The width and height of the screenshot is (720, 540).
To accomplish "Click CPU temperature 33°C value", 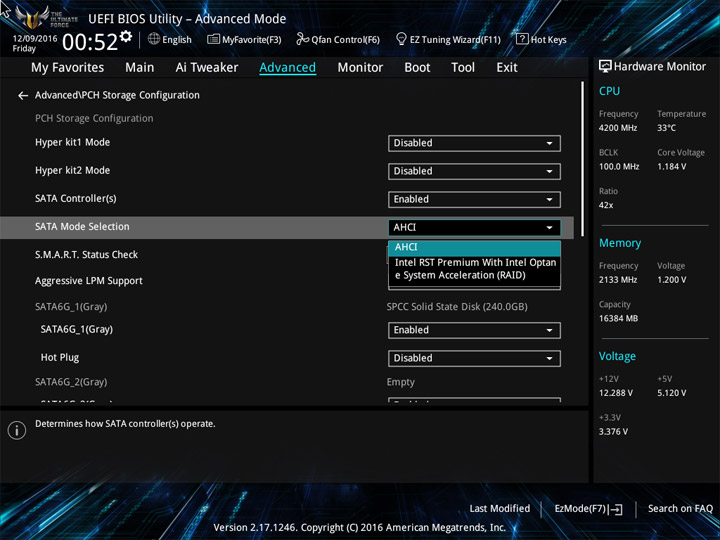I will (x=666, y=128).
